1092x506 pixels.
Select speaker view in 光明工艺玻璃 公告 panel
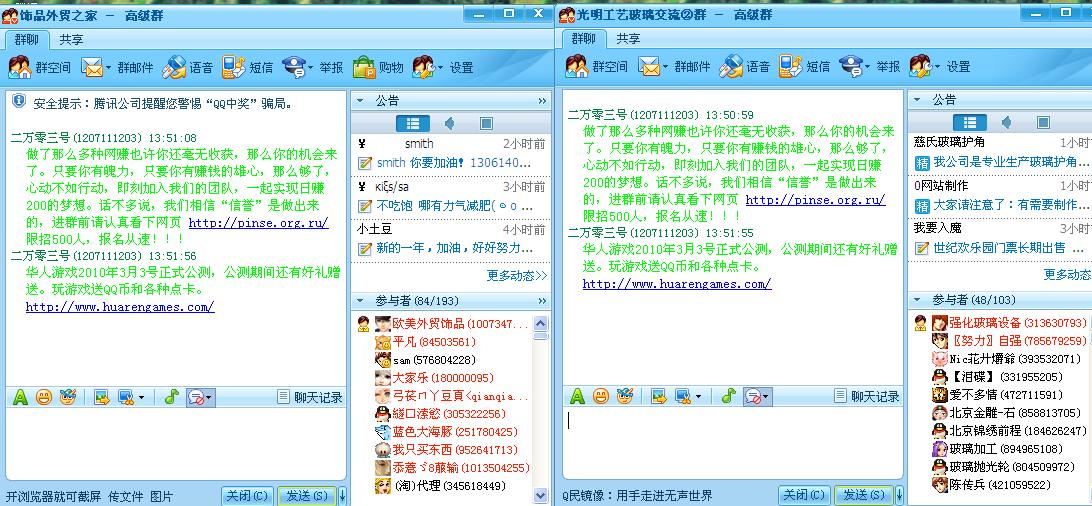coord(1006,123)
